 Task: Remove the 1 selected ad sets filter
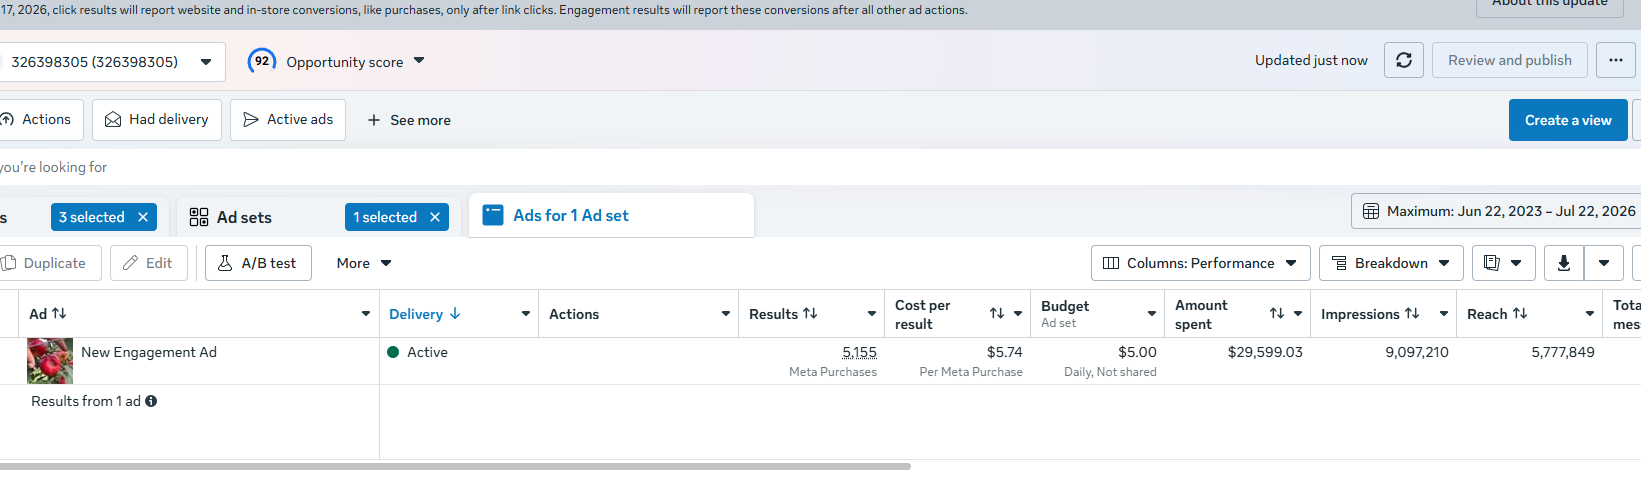click(x=435, y=217)
